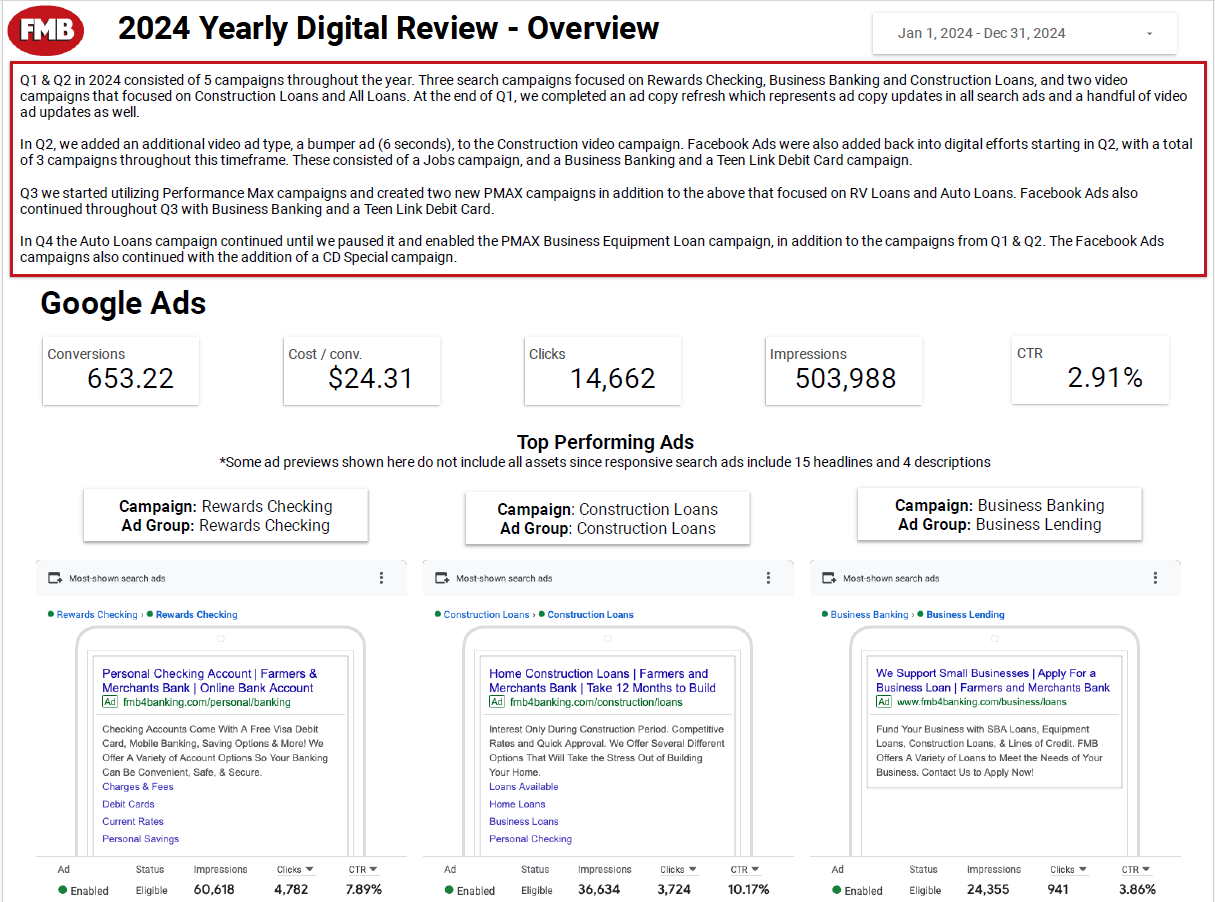Click the 941 clicks value
Screen dimensions: 1215x902
coord(1058,890)
